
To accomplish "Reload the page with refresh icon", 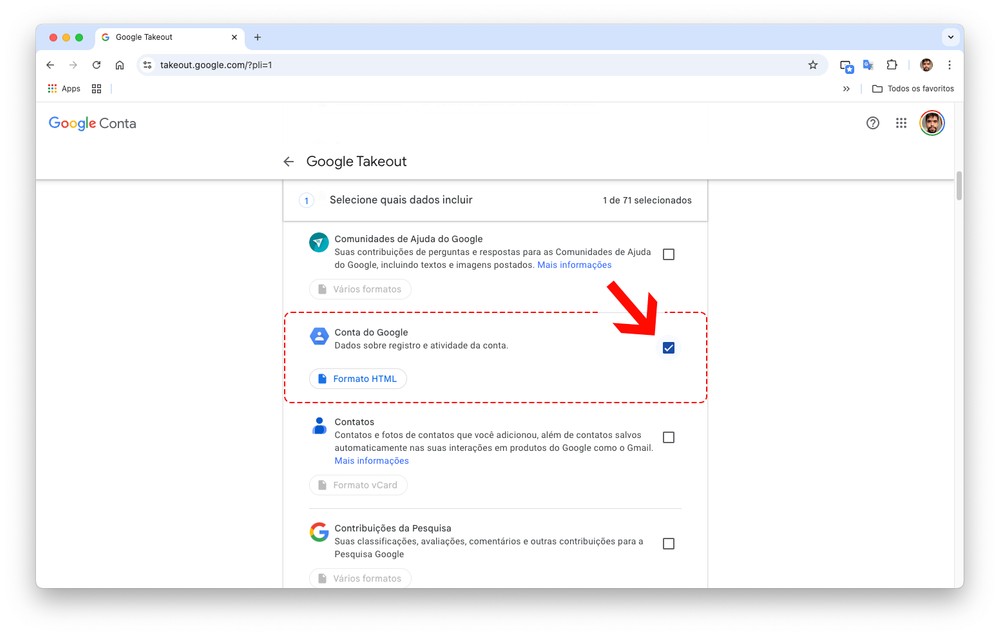I will [x=96, y=65].
